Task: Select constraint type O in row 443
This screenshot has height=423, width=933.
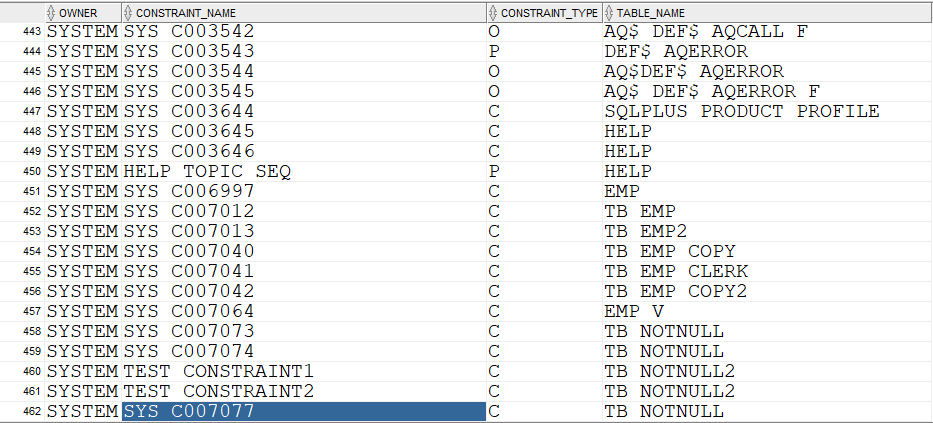Action: [544, 32]
